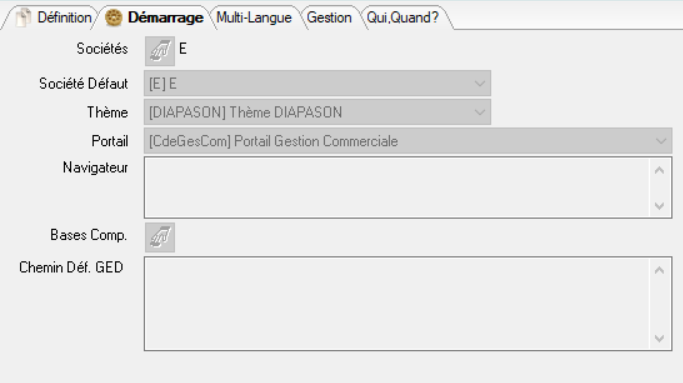This screenshot has height=383, width=683.
Task: Select the Démarrage tab label
Action: coord(166,17)
